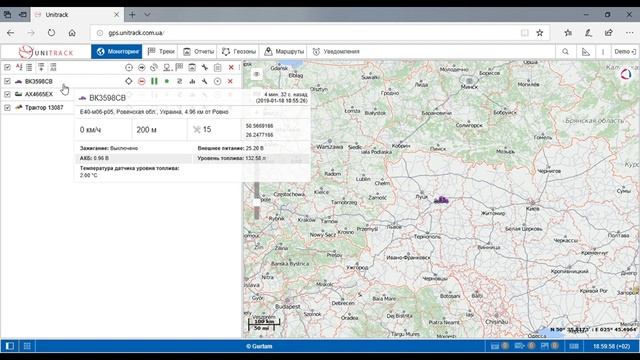Add page to favorites star

(540, 33)
